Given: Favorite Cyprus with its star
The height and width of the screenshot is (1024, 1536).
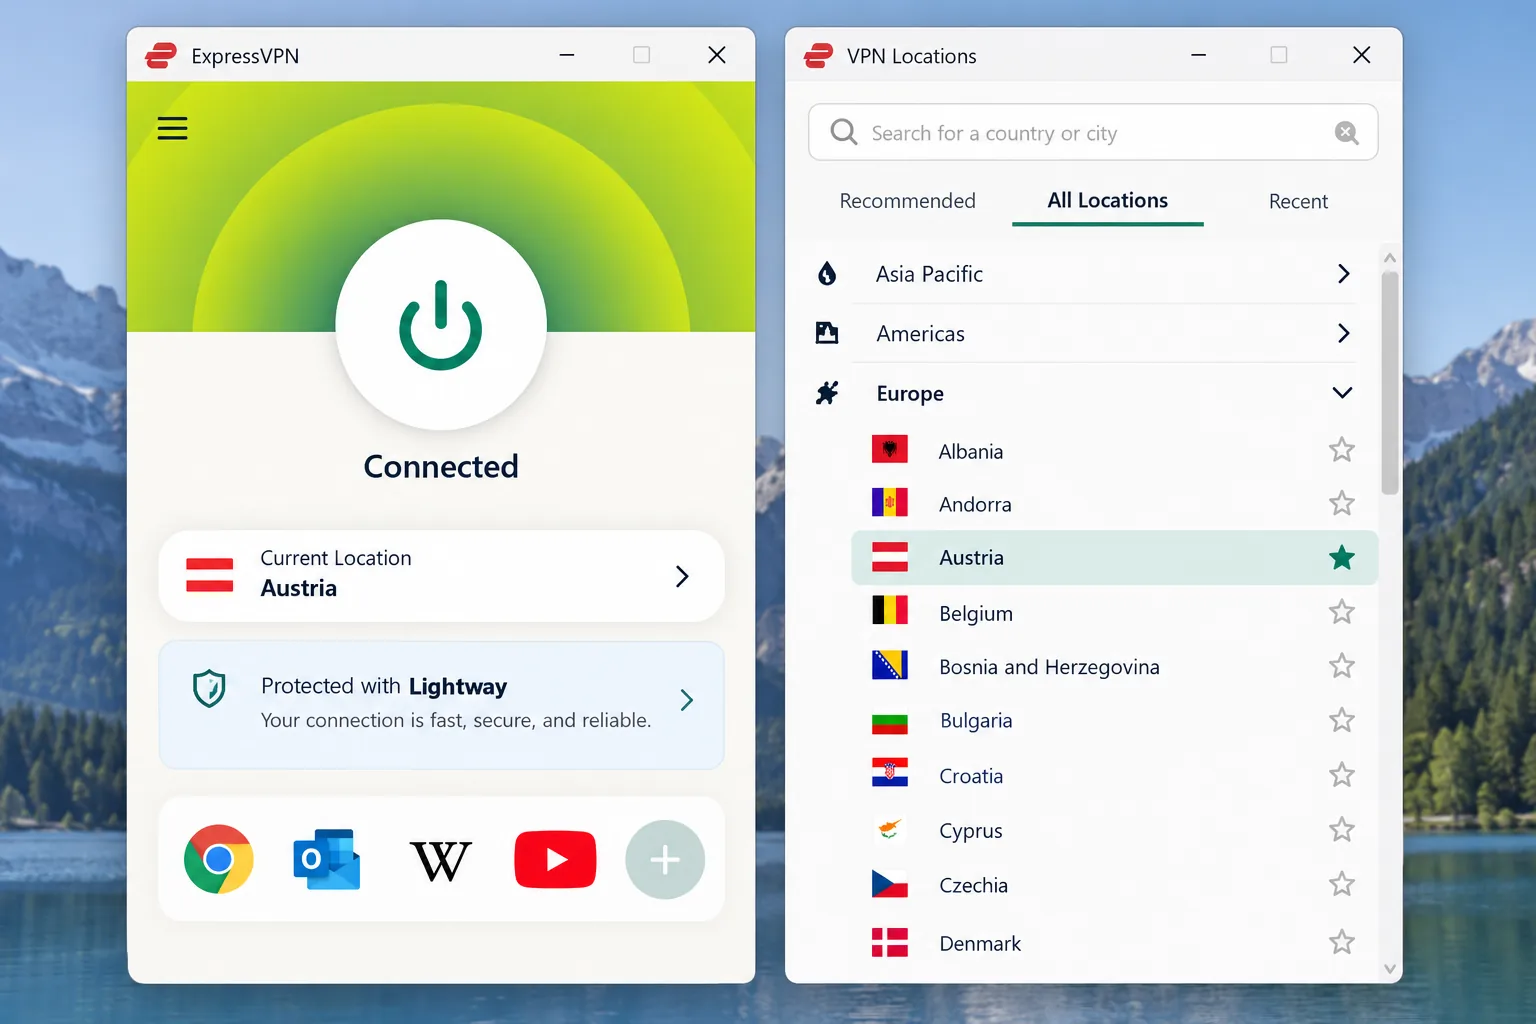Looking at the screenshot, I should (1342, 830).
